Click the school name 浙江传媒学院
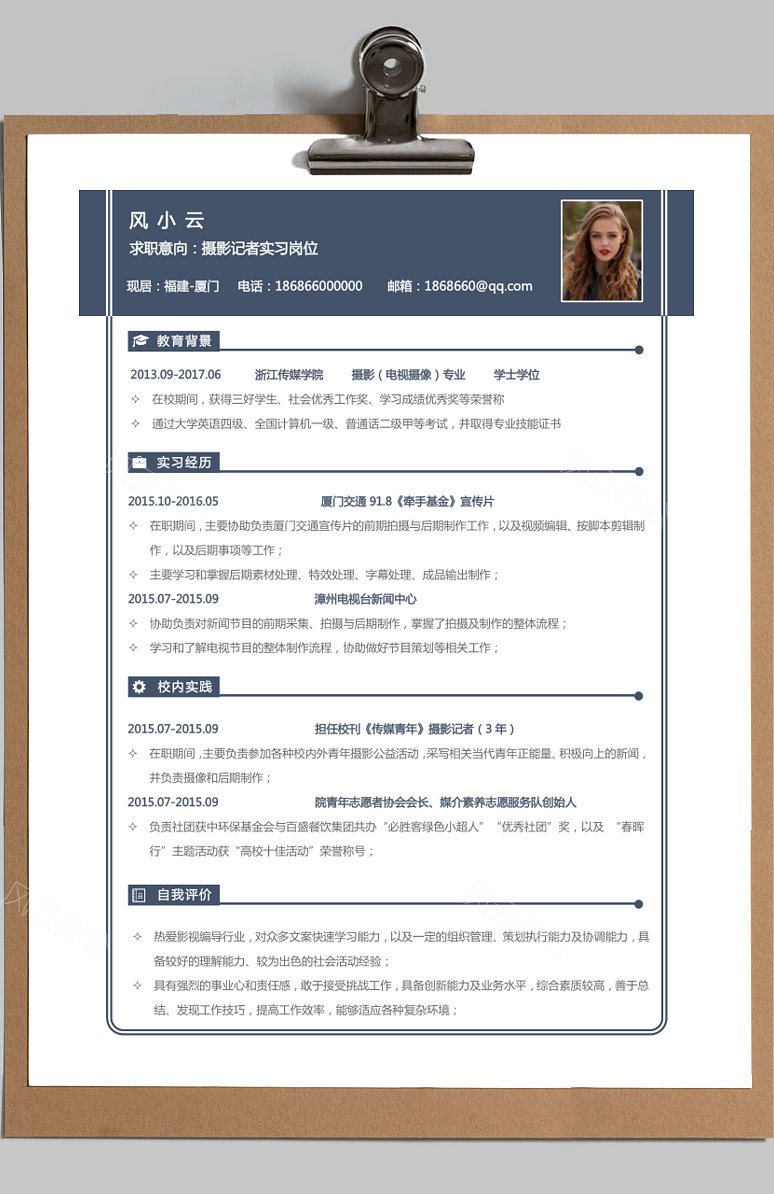 (x=289, y=375)
